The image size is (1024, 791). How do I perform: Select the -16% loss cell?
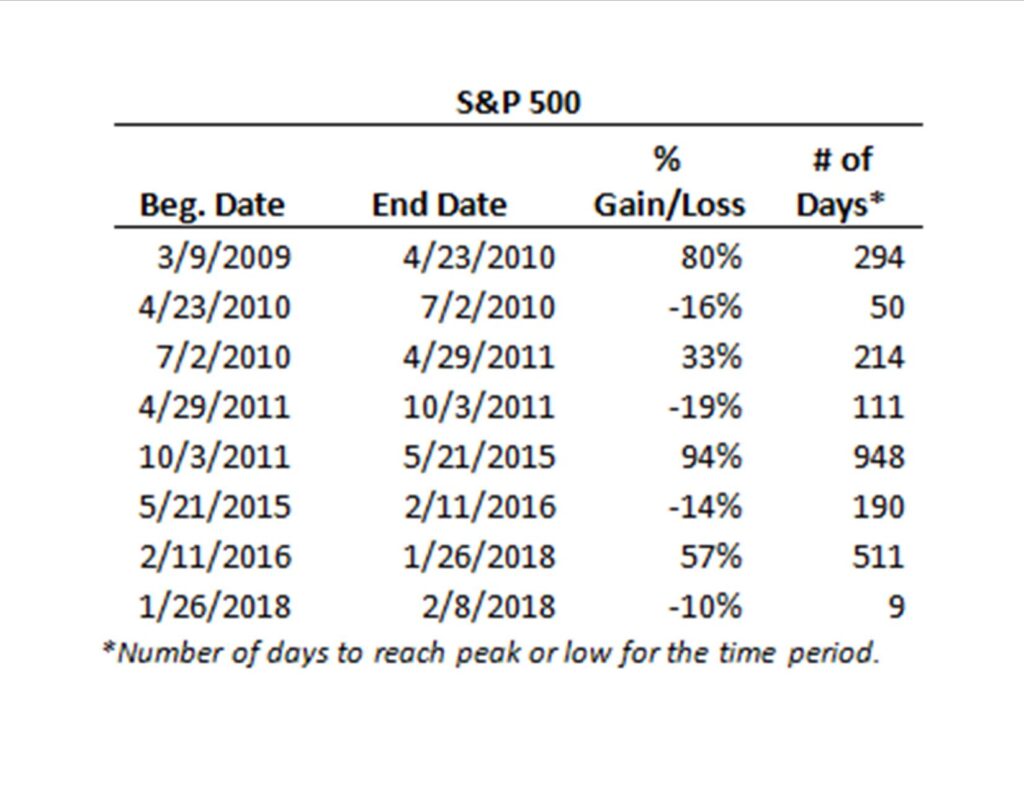click(x=705, y=306)
